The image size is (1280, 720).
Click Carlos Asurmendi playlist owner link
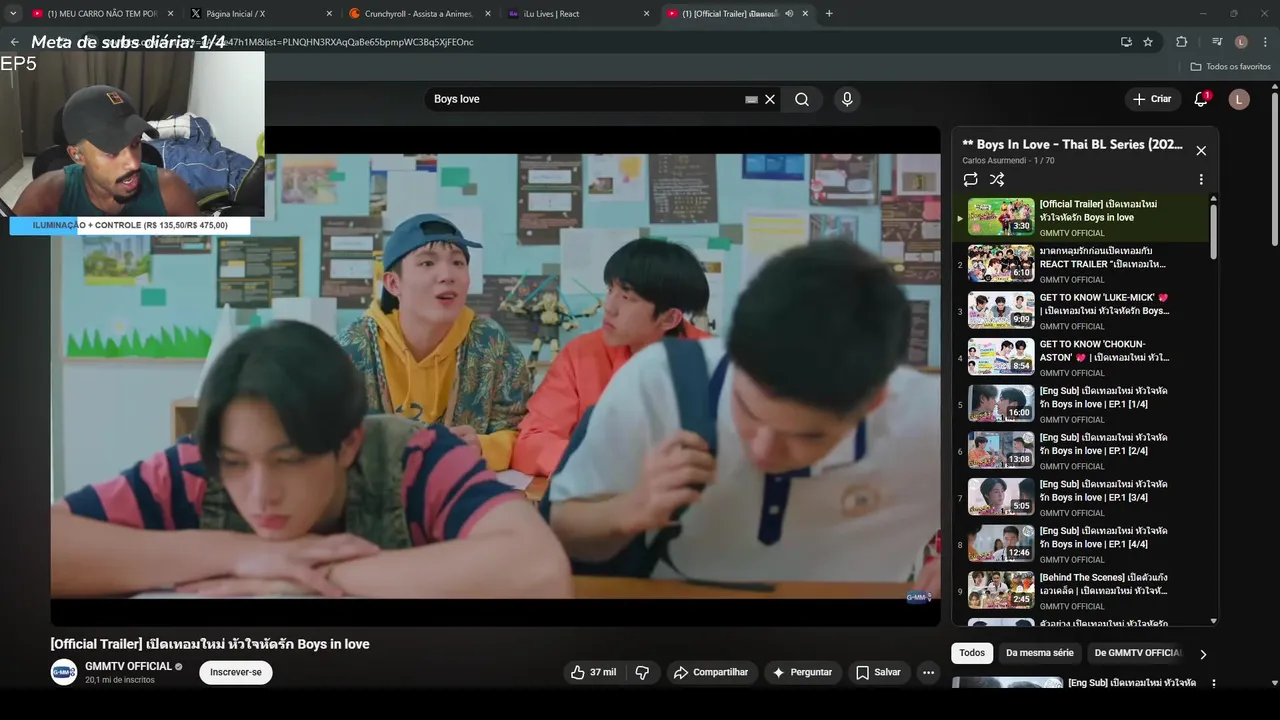pyautogui.click(x=994, y=161)
